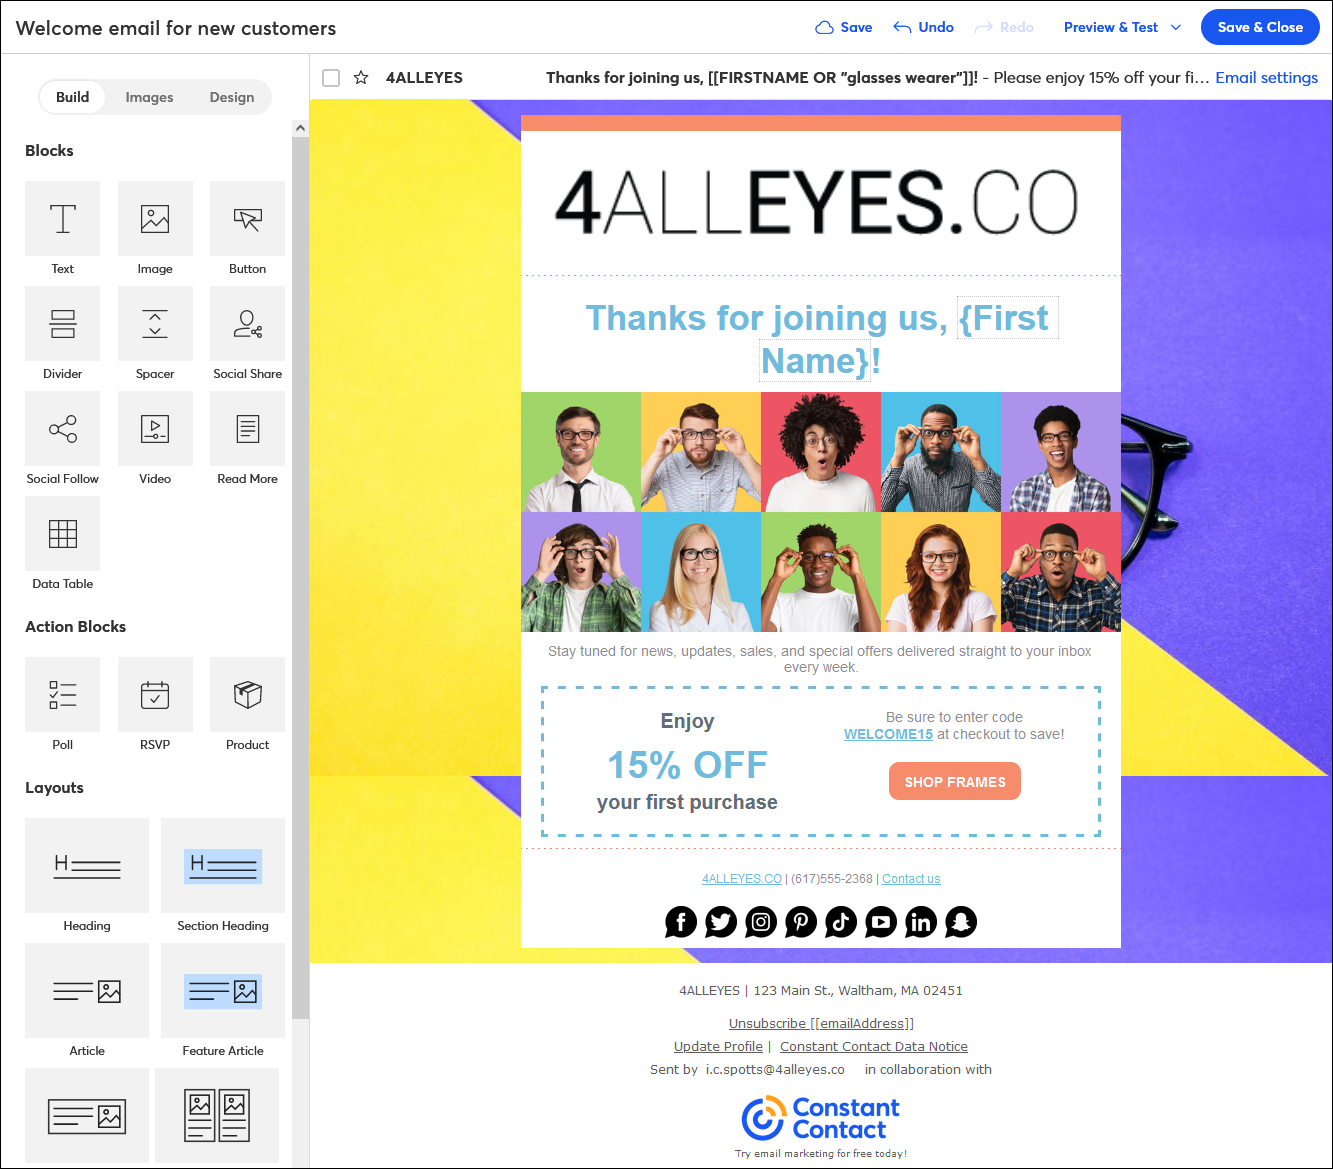Click the Snapchat icon in the email footer
Image resolution: width=1333 pixels, height=1169 pixels.
coord(961,922)
